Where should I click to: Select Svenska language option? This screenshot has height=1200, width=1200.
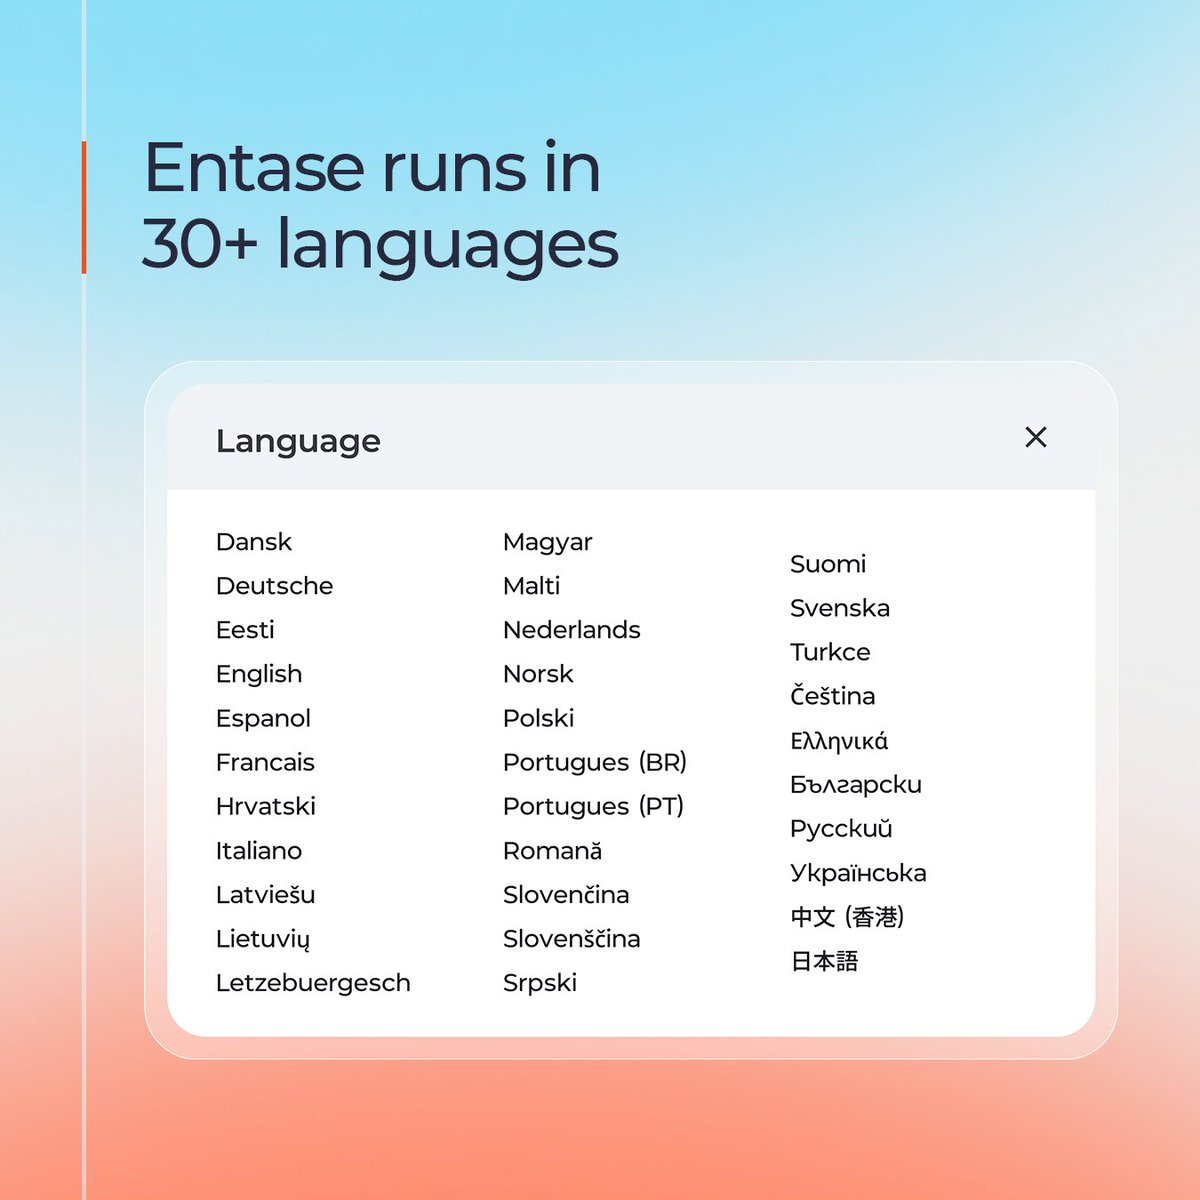(840, 608)
